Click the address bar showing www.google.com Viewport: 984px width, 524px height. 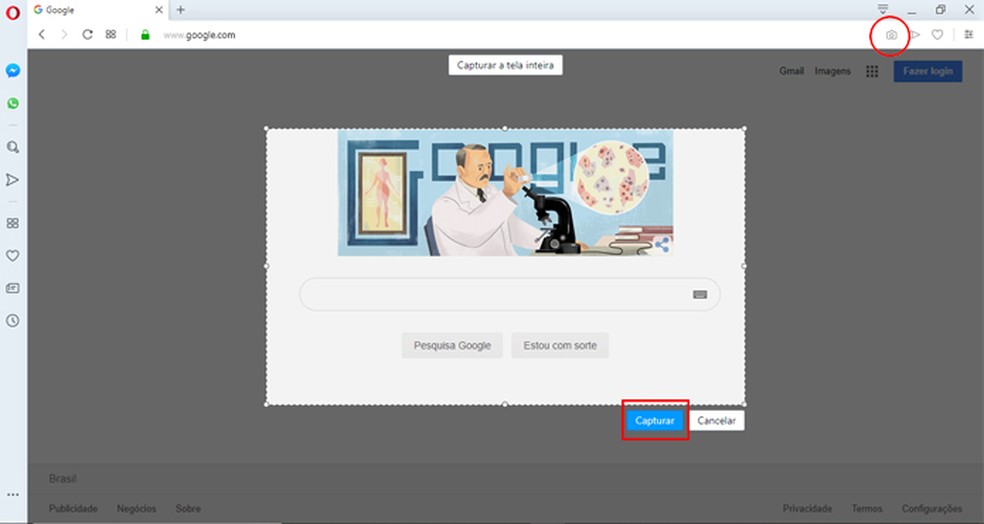click(x=199, y=35)
